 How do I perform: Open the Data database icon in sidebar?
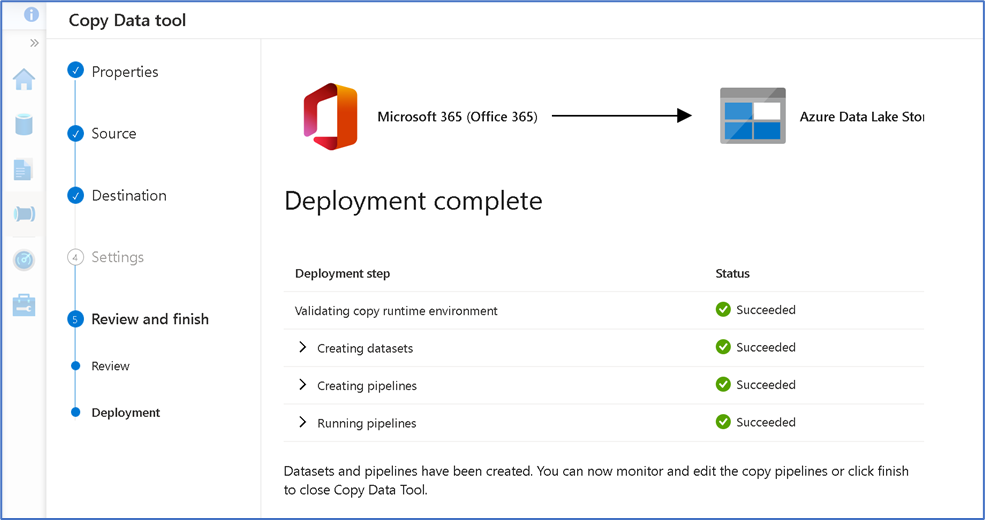(x=24, y=124)
